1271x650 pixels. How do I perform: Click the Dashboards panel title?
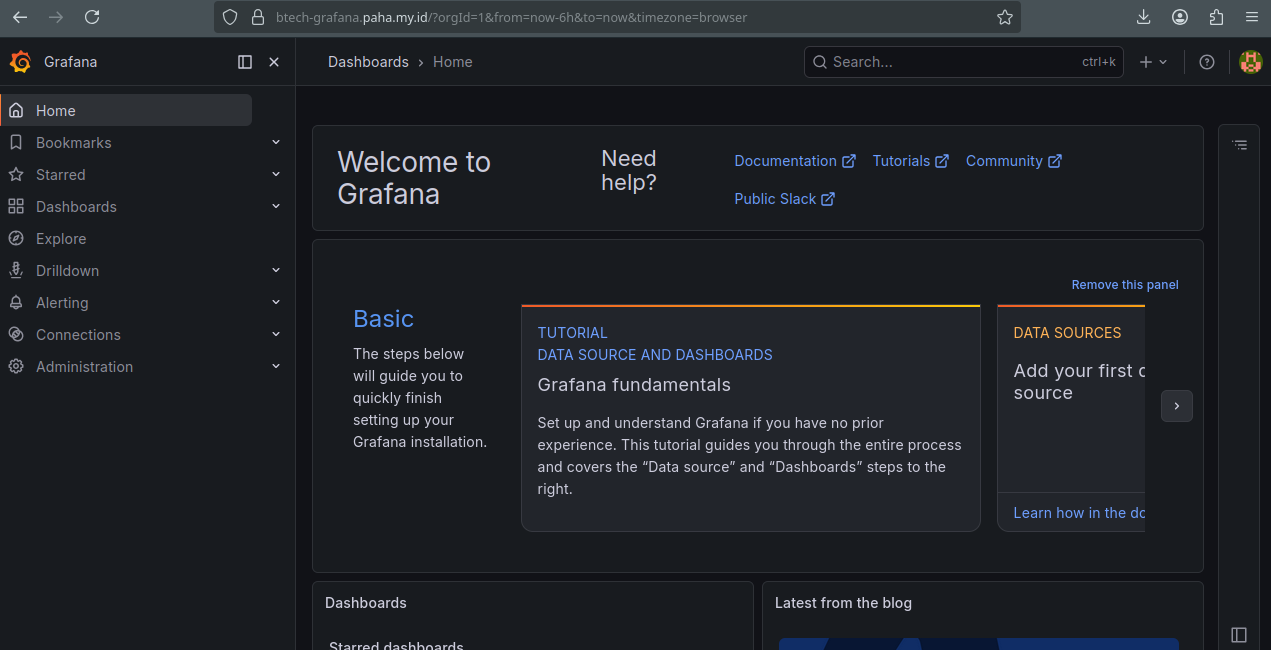pos(366,603)
